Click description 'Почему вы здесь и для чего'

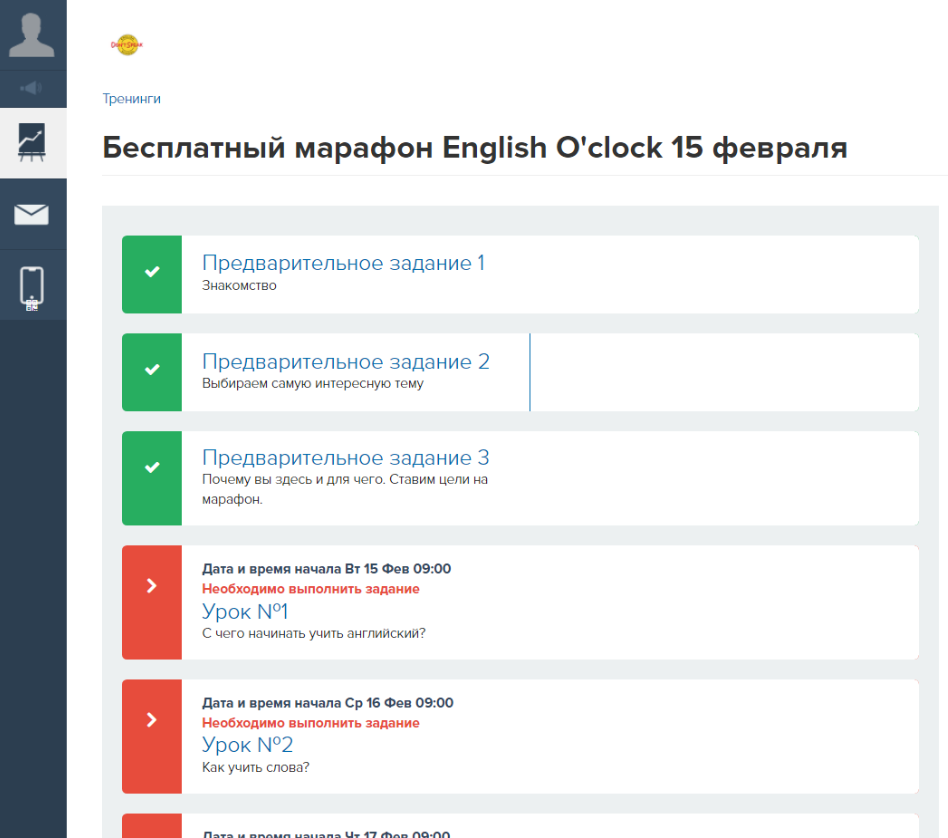click(x=345, y=489)
